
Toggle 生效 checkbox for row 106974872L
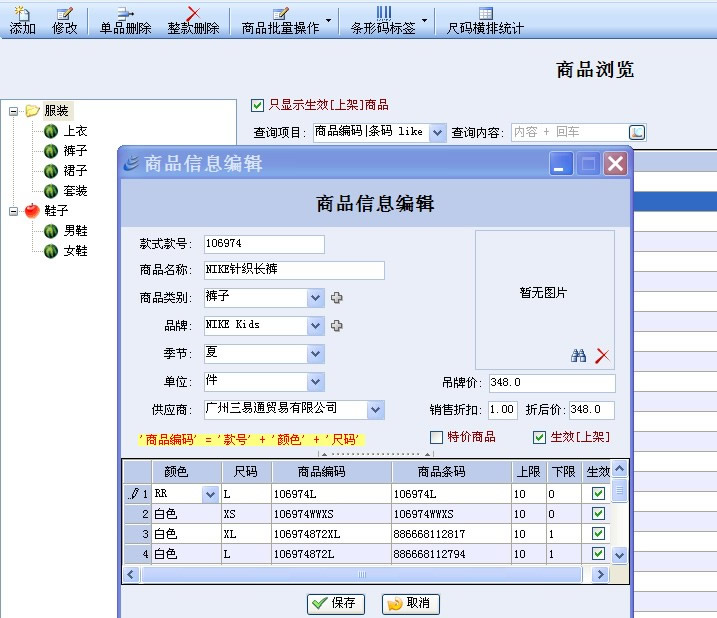tap(598, 554)
